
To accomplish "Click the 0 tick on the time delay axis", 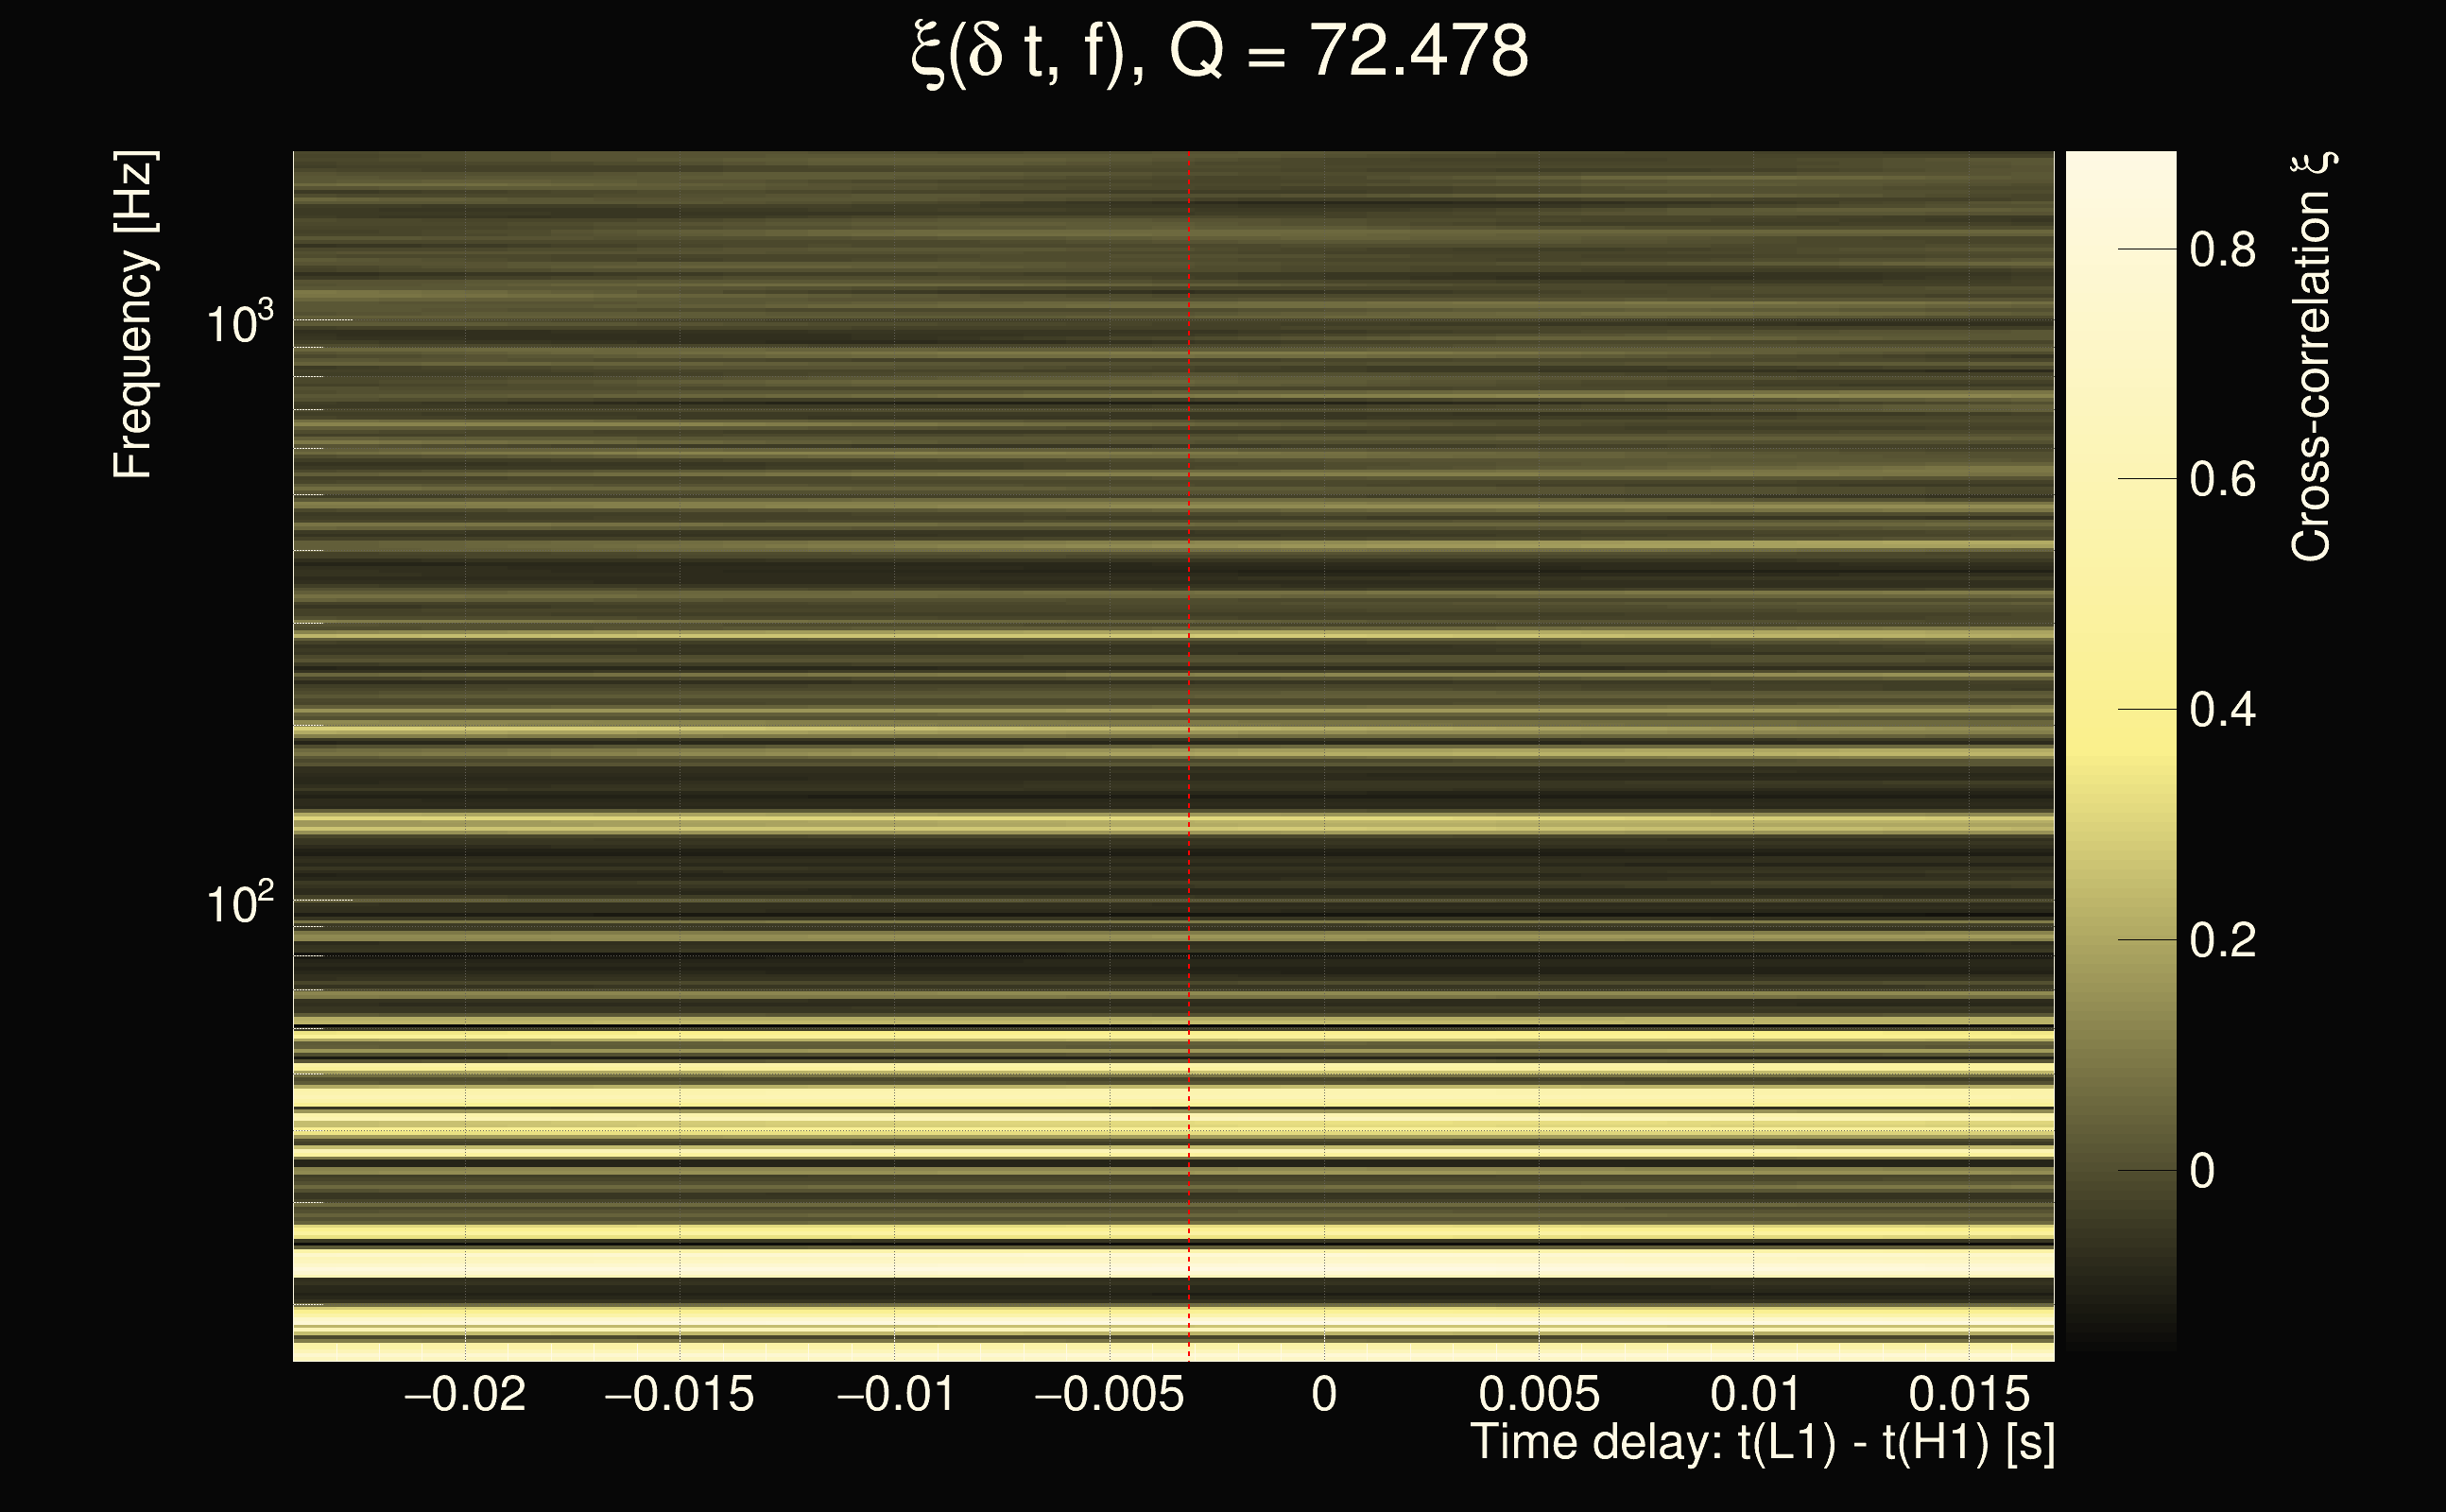I will (1324, 1394).
